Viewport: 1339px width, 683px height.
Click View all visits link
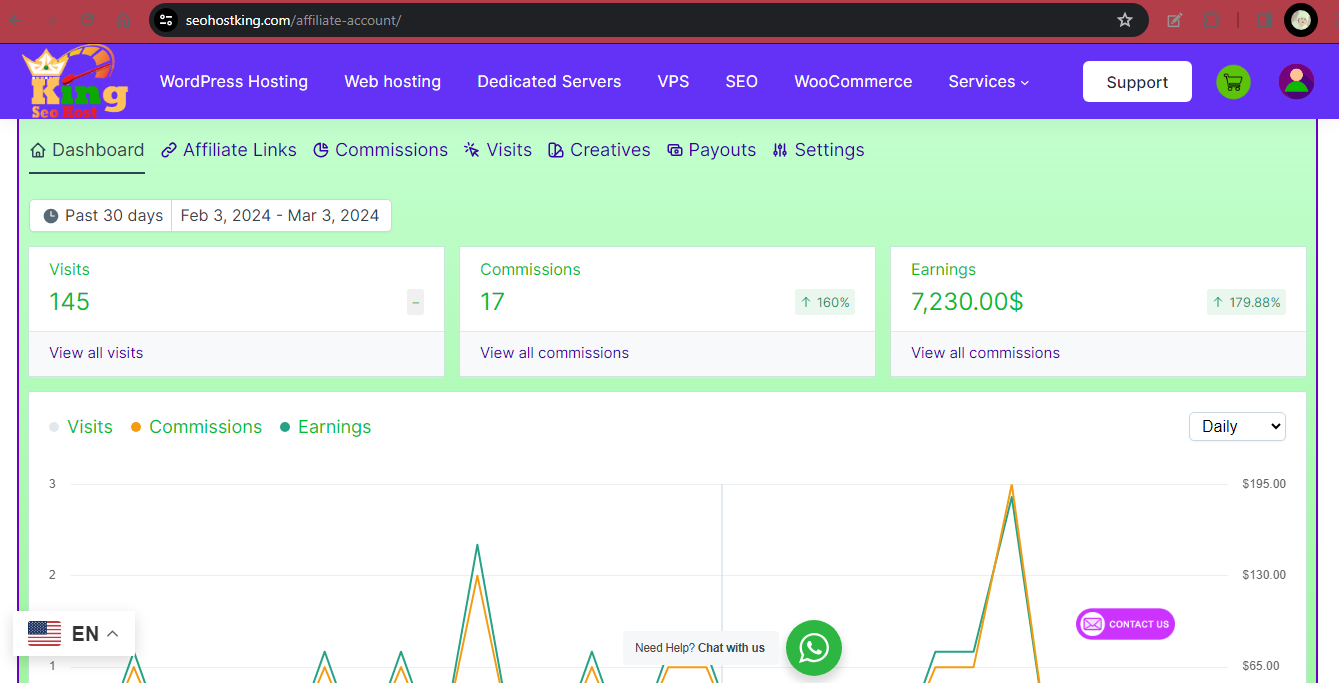click(96, 353)
